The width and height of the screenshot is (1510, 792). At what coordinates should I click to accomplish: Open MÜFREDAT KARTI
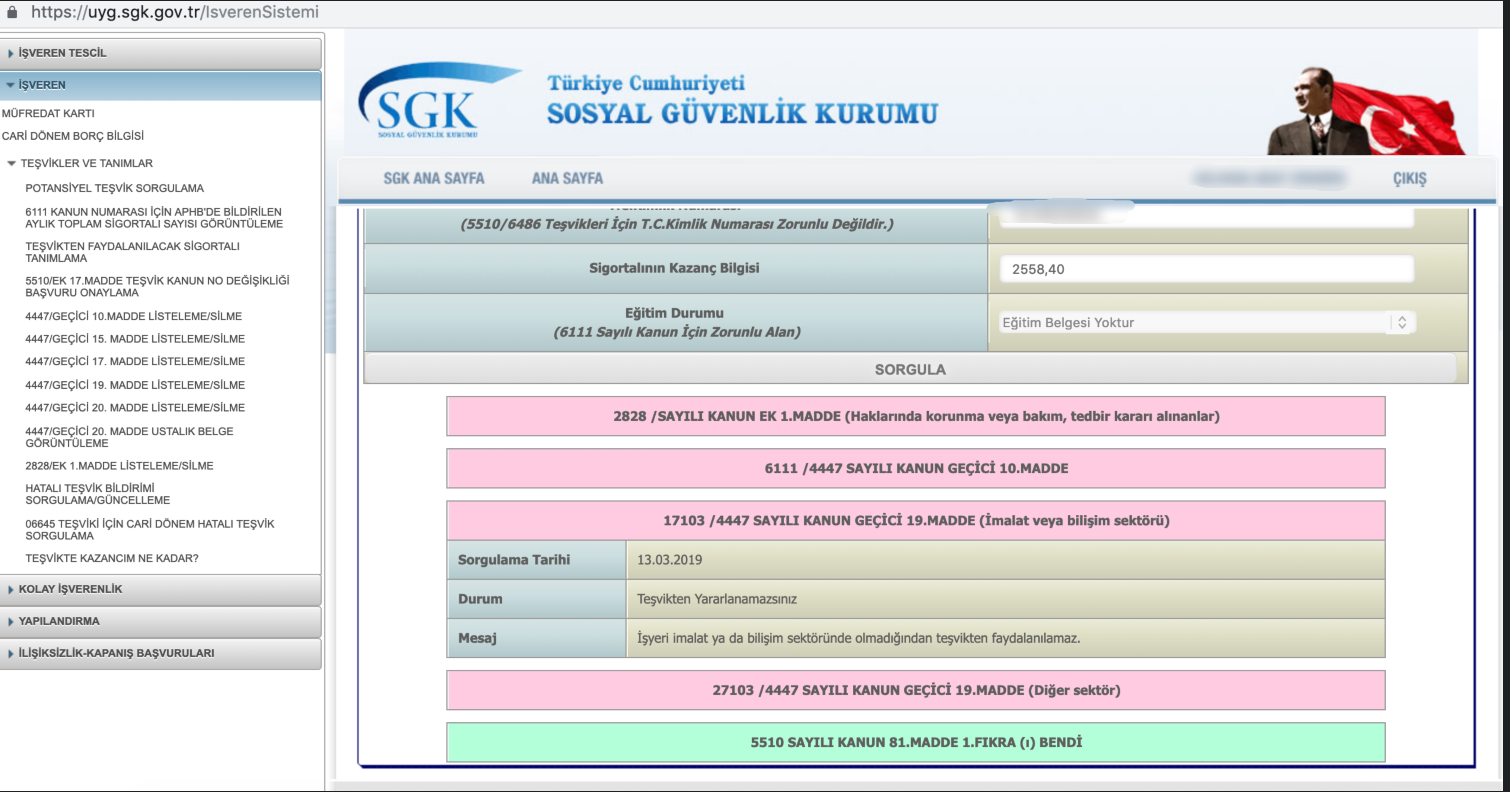[48, 114]
